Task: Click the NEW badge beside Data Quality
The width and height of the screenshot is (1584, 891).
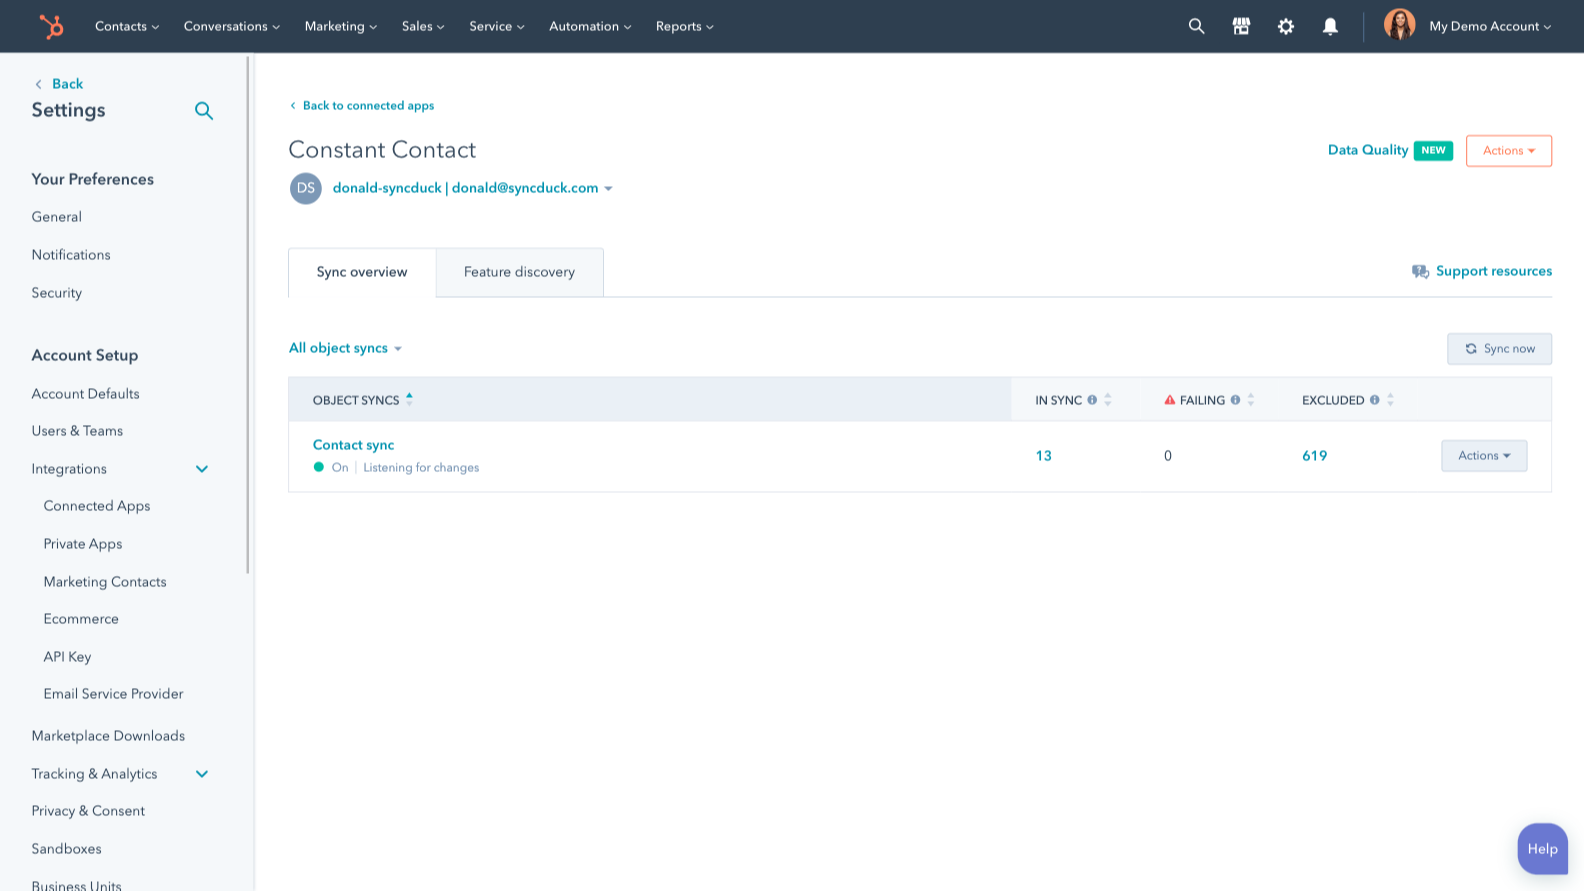Action: 1433,150
